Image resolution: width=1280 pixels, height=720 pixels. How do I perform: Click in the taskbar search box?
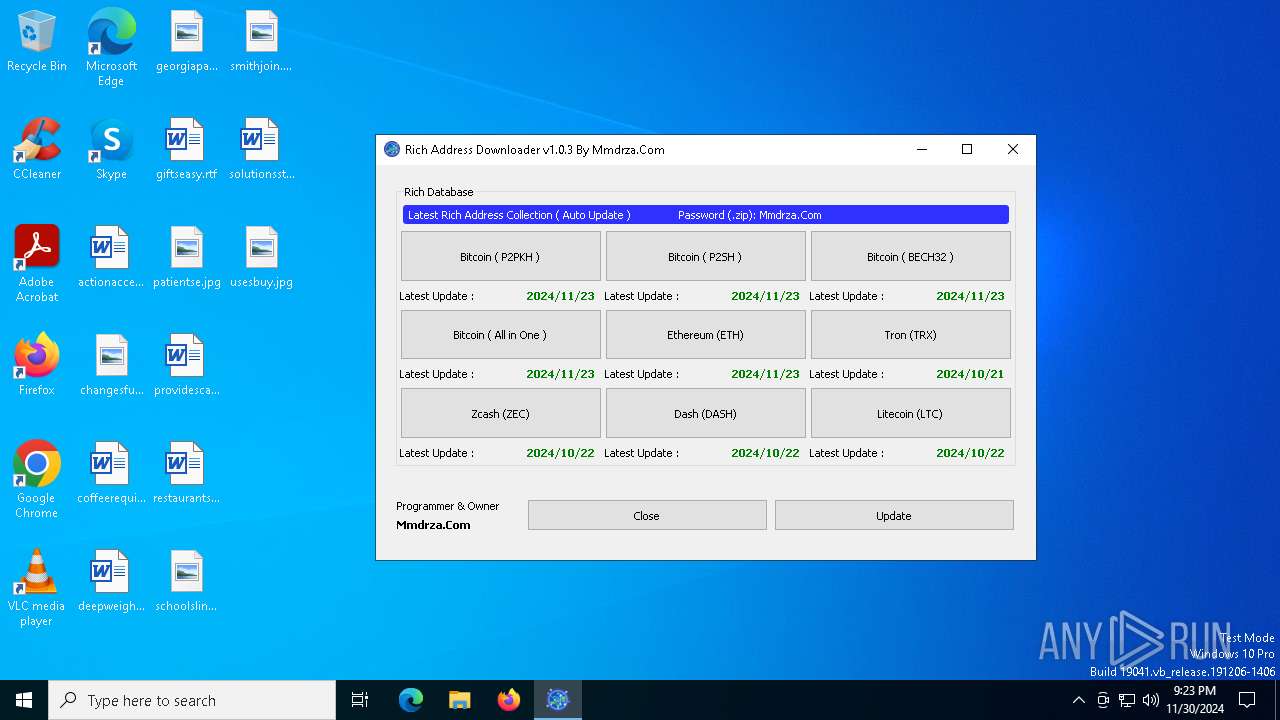[x=192, y=700]
